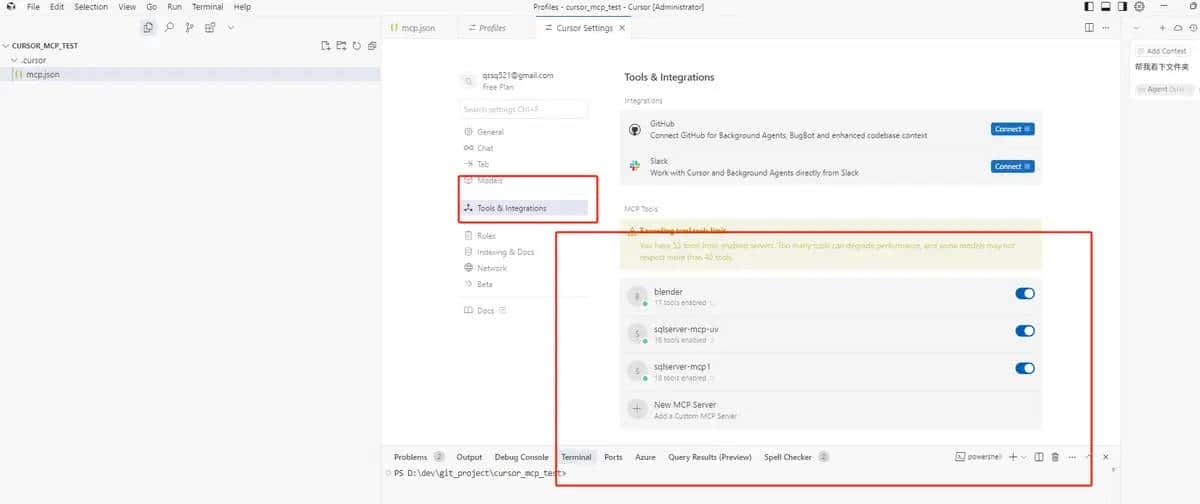Open the Search view in sidebar
Viewport: 1200px width, 504px height.
[169, 28]
